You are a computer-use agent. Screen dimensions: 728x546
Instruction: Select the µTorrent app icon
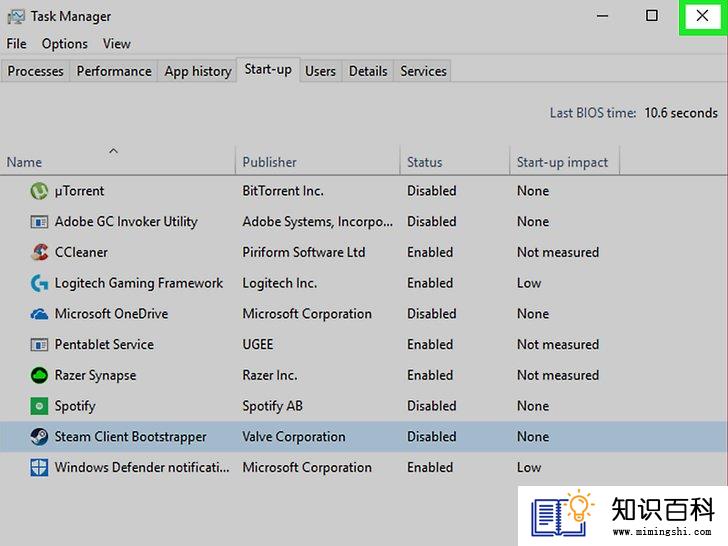pyautogui.click(x=39, y=191)
